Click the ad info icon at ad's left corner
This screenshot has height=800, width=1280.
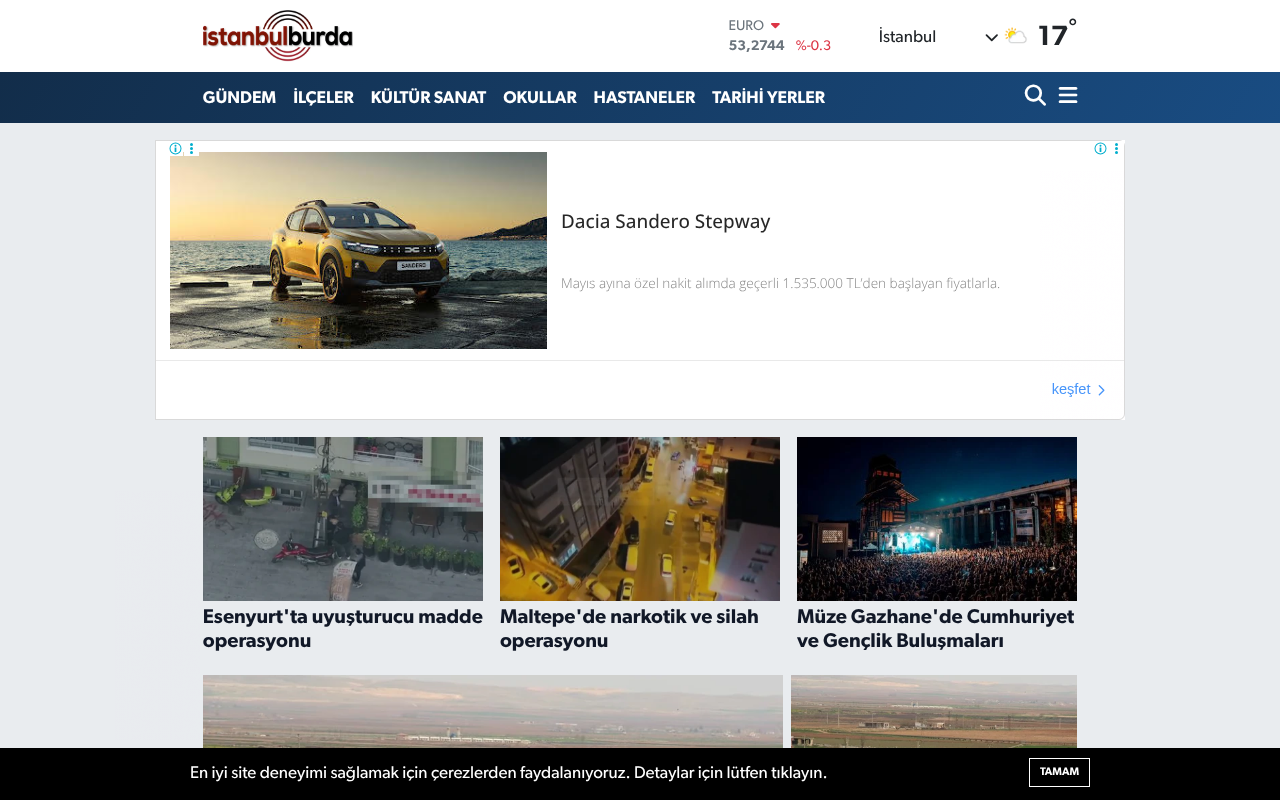(176, 149)
